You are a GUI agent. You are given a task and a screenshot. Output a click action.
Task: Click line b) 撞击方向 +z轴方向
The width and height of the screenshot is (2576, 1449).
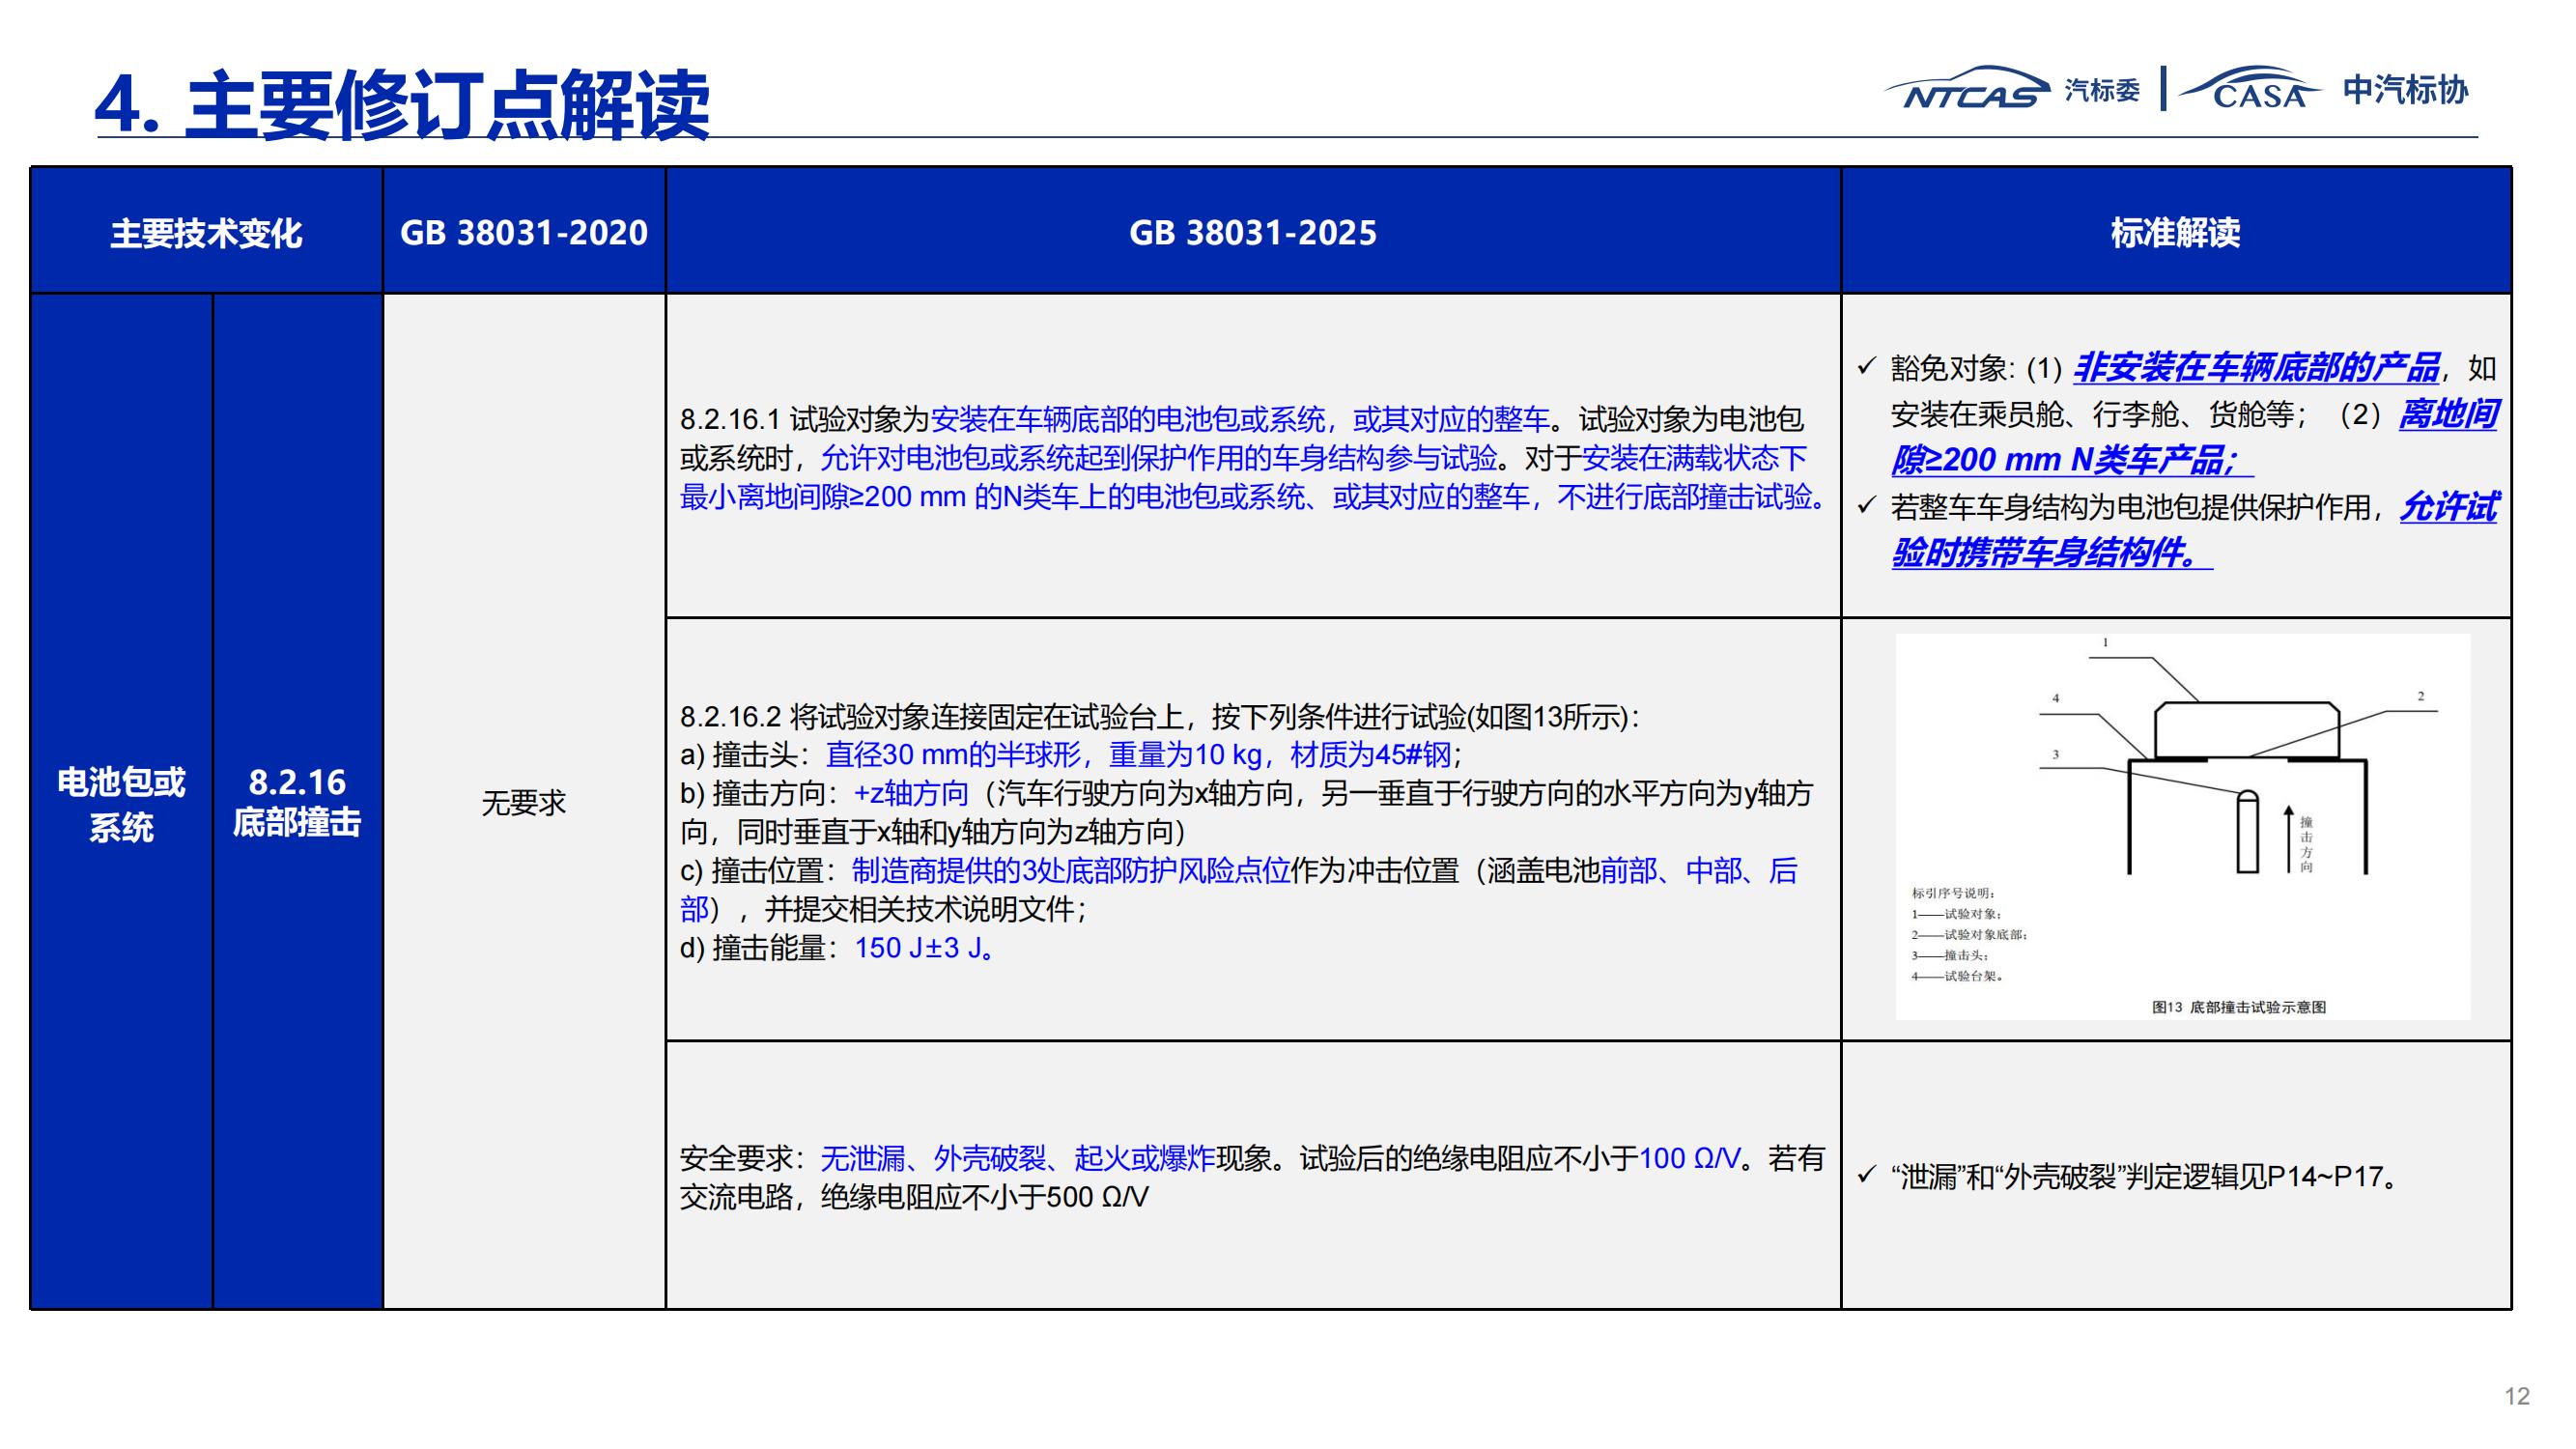click(x=1246, y=812)
